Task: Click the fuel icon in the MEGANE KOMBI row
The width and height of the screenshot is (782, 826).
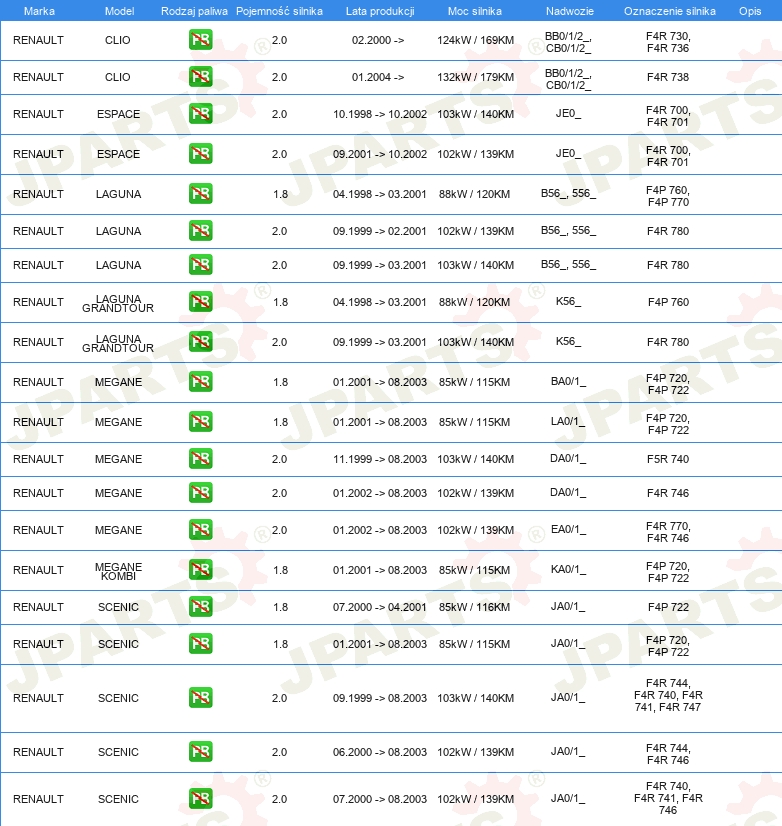Action: tap(200, 570)
